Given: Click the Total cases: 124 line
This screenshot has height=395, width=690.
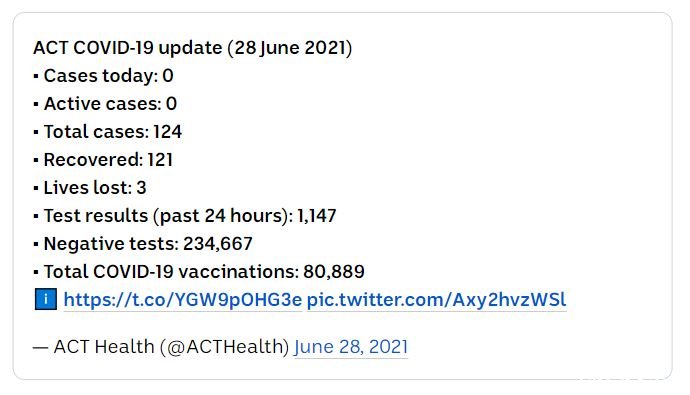Looking at the screenshot, I should pyautogui.click(x=108, y=132).
